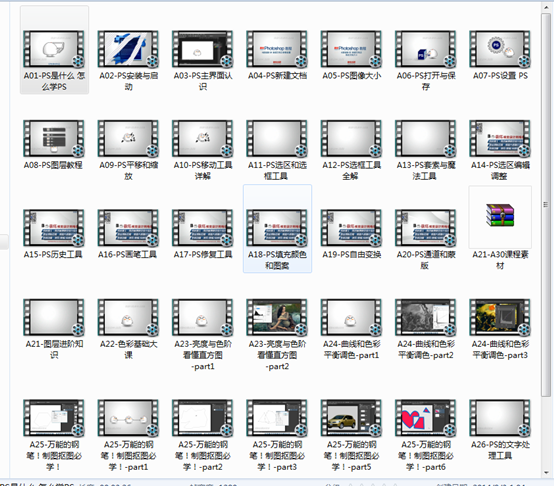Select the A17-PS修复工具 video icon
This screenshot has width=554, height=486.
pos(202,228)
